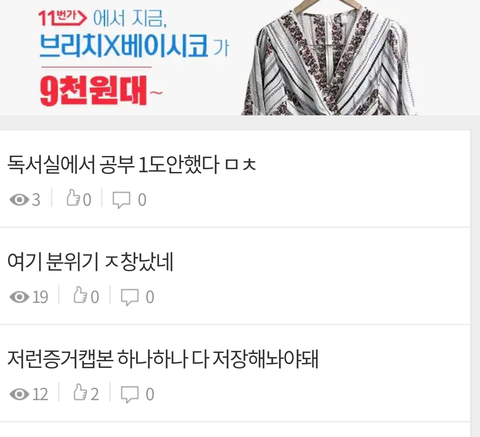Click the thumbs-up icon on first post
Screen dimensions: 480x437
pos(73,198)
